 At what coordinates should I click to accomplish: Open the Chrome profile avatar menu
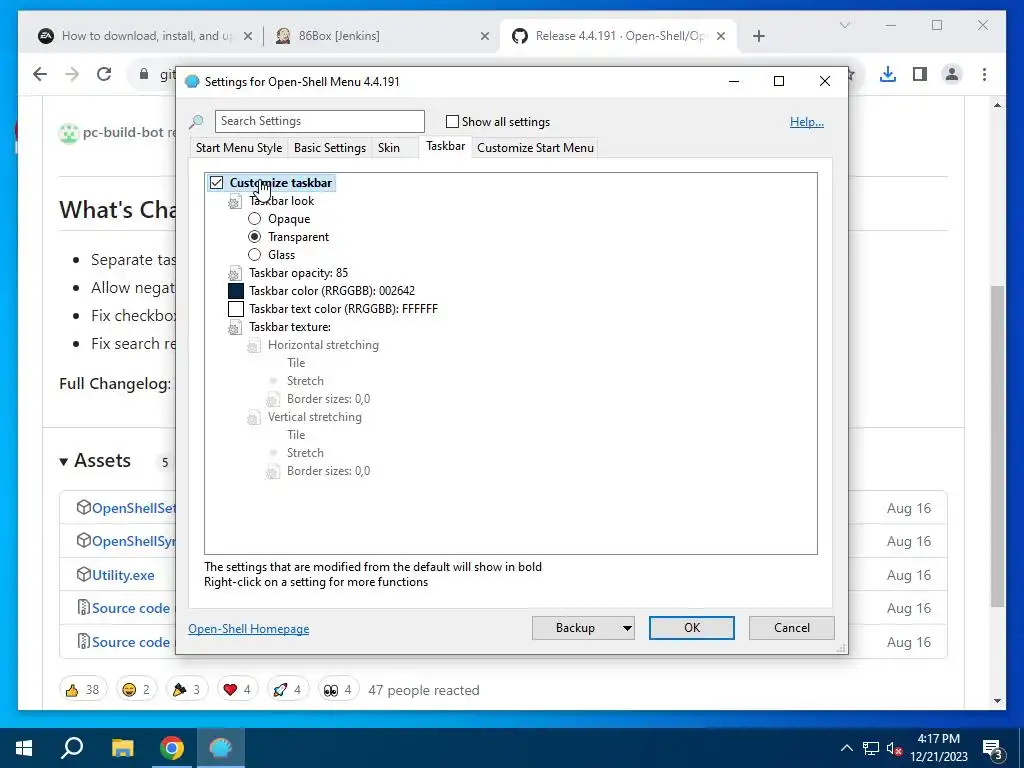tap(952, 74)
